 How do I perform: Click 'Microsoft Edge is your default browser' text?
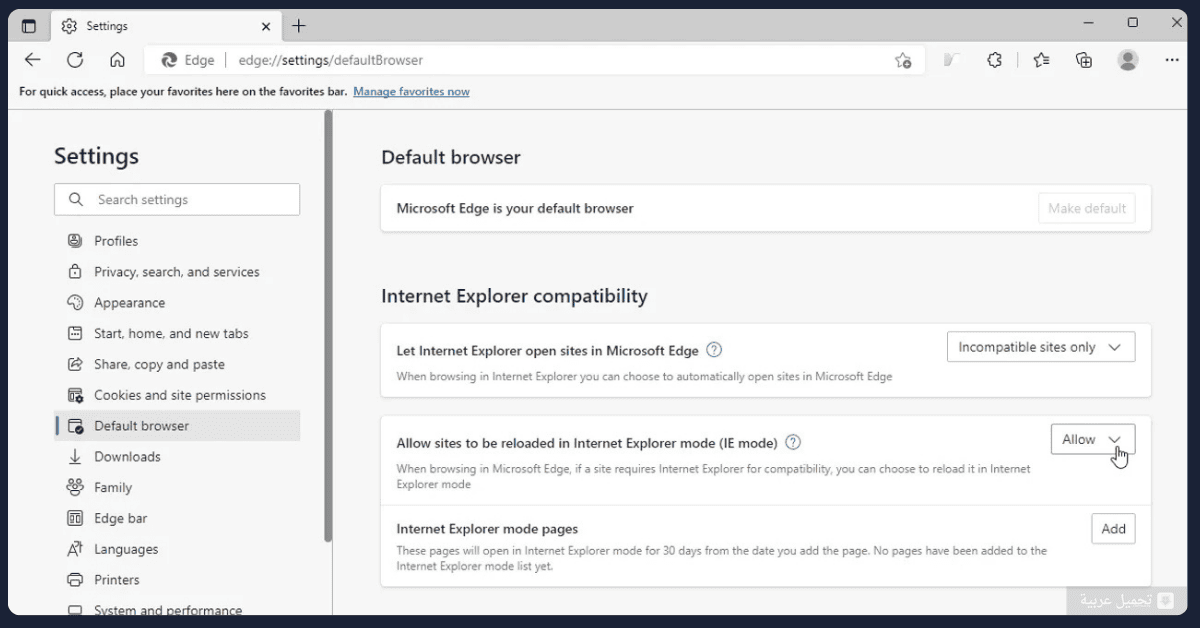pyautogui.click(x=515, y=208)
